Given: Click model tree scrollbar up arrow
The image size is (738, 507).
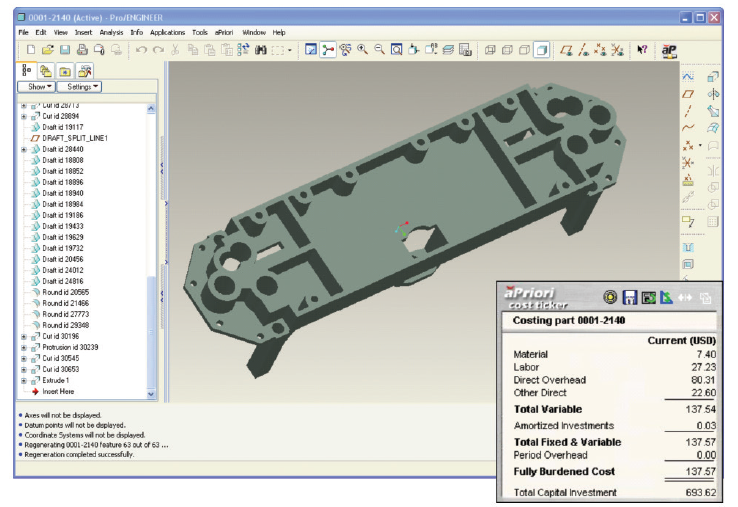Looking at the screenshot, I should coord(151,108).
